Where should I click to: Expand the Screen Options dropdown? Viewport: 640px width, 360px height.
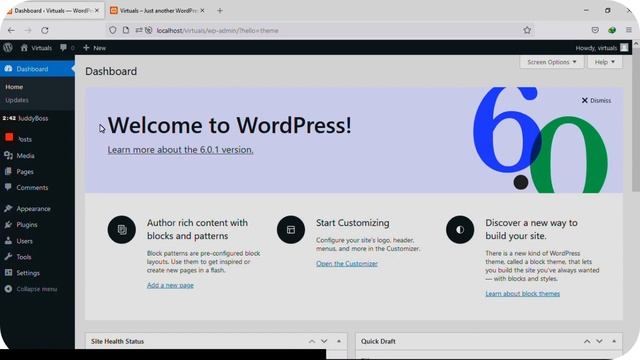(x=551, y=62)
